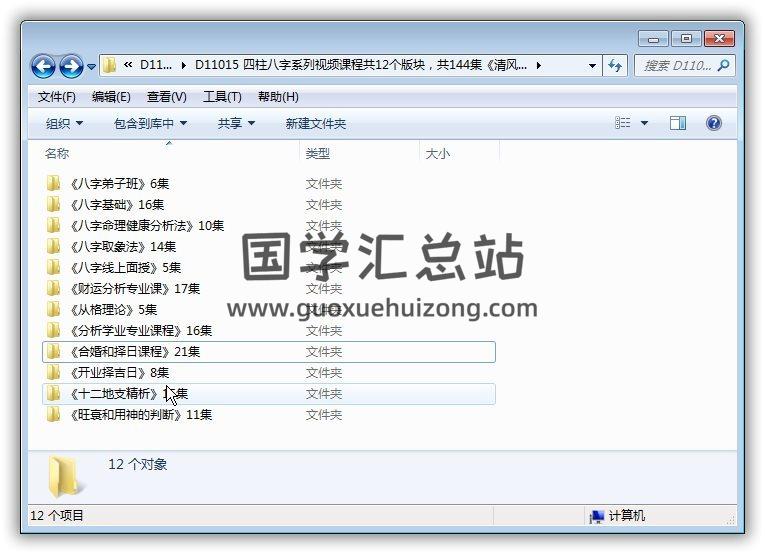Expand the arrow after the D11... breadcrumb
This screenshot has width=765, height=554.
(183, 65)
